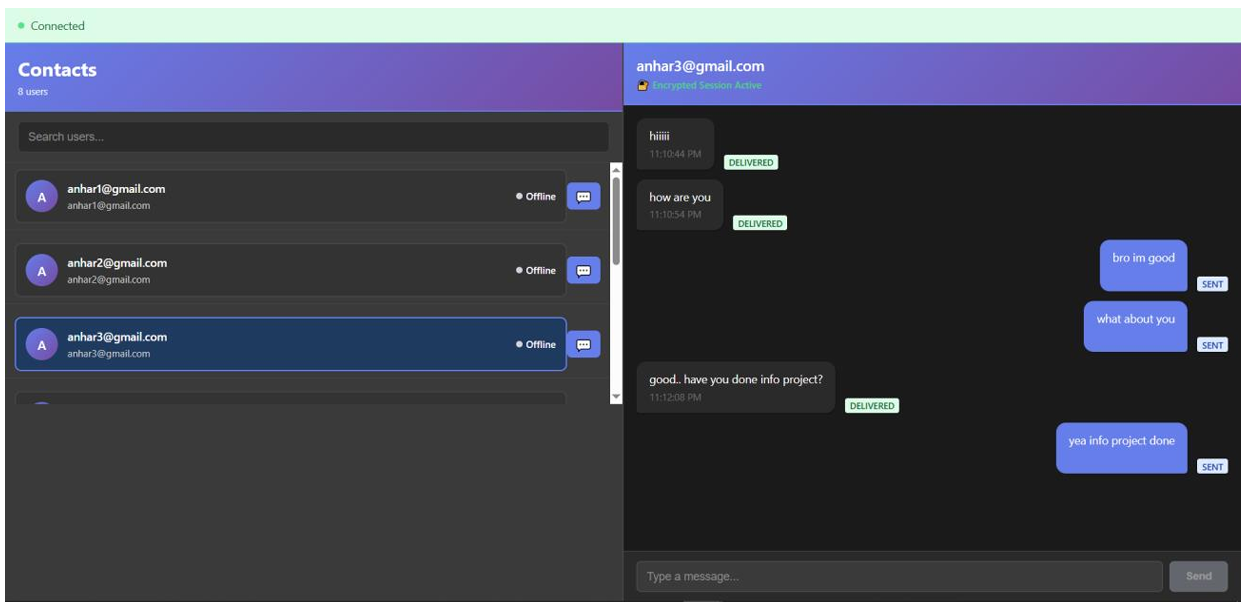
Task: Click the chat icon for anhar2@gmail.com
Action: click(x=583, y=271)
